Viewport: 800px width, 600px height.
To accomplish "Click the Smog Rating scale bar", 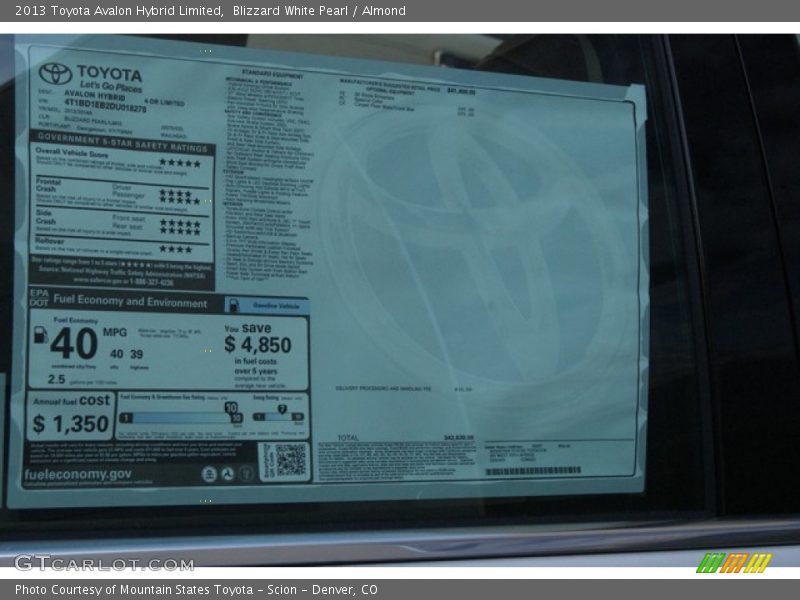I will pos(277,416).
